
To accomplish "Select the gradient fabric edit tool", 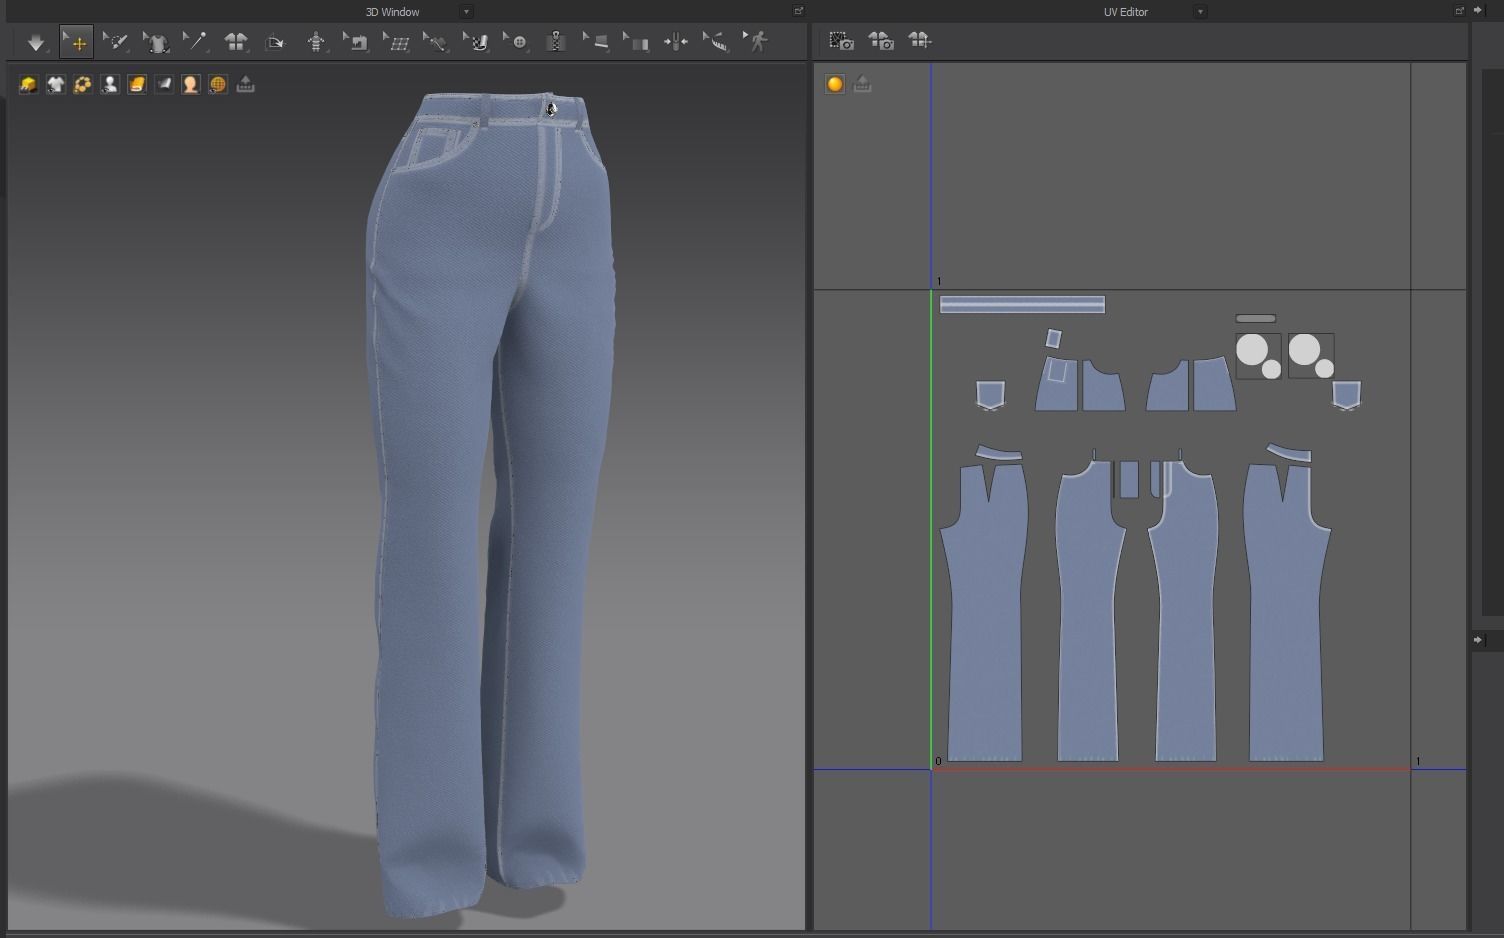I will coord(637,42).
